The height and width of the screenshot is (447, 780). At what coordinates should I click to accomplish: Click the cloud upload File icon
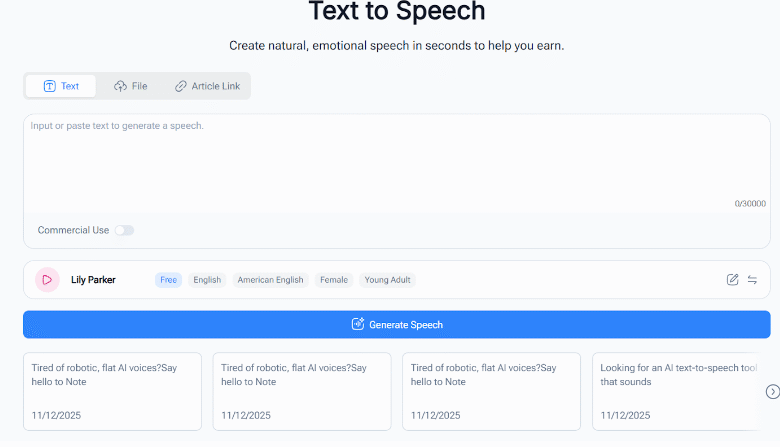pyautogui.click(x=120, y=86)
